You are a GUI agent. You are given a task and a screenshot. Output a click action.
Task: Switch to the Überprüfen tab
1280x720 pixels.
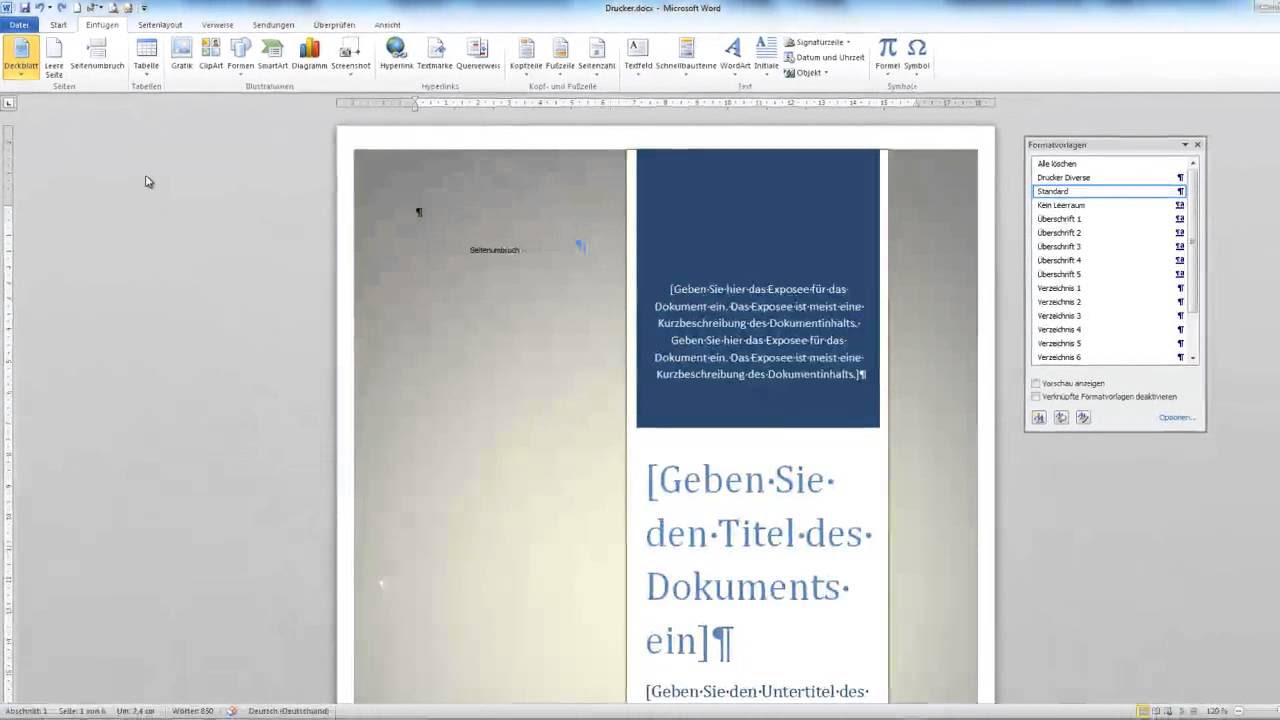334,25
